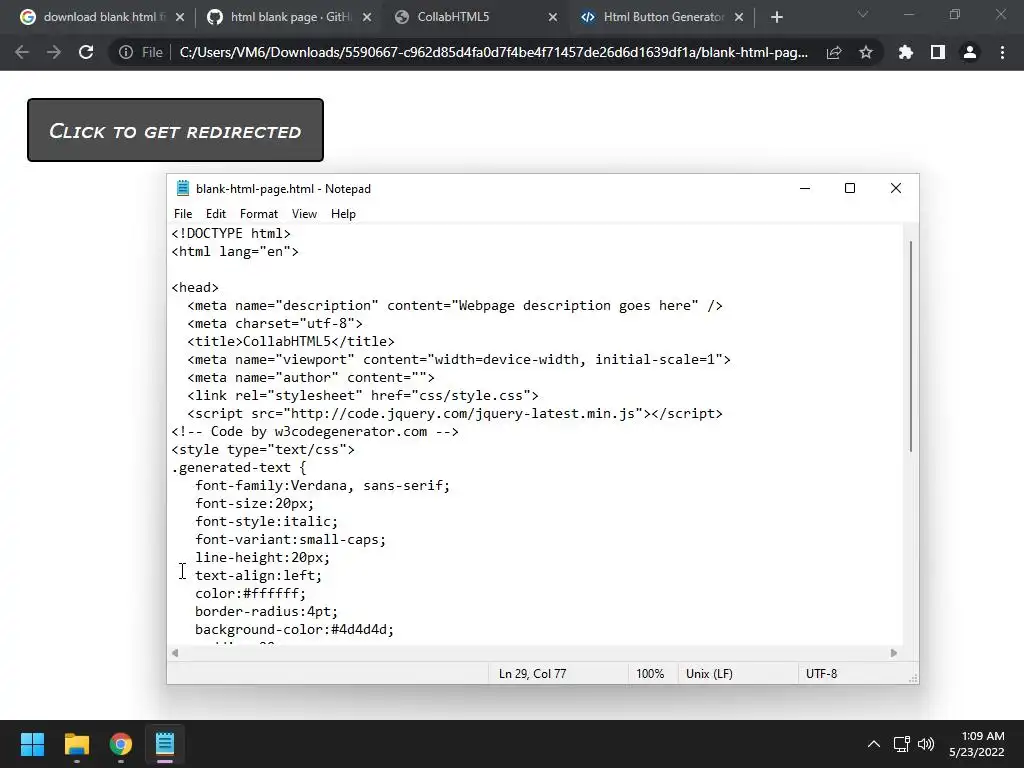This screenshot has height=768, width=1024.
Task: Click the Notepad taskbar icon
Action: pyautogui.click(x=165, y=744)
